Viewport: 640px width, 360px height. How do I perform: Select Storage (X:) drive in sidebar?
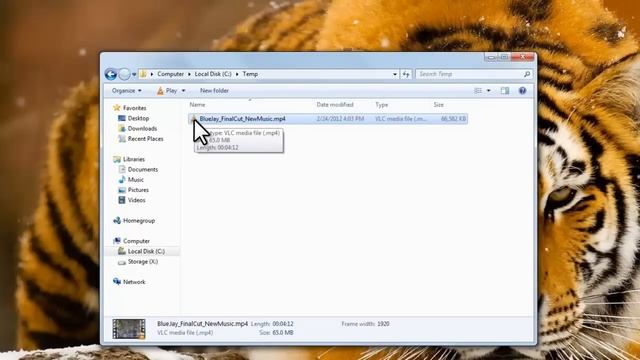[x=142, y=262]
